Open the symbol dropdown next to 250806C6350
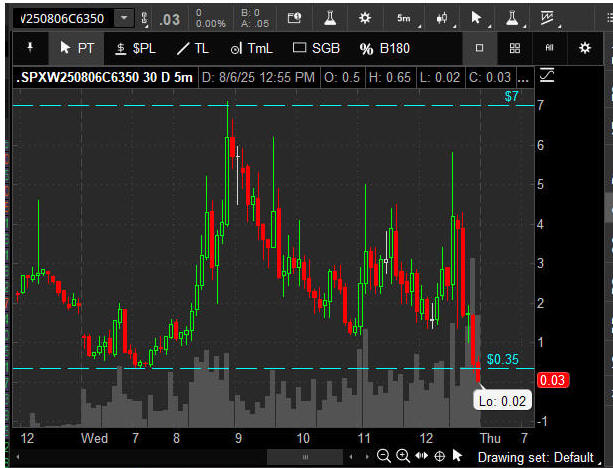 point(123,18)
